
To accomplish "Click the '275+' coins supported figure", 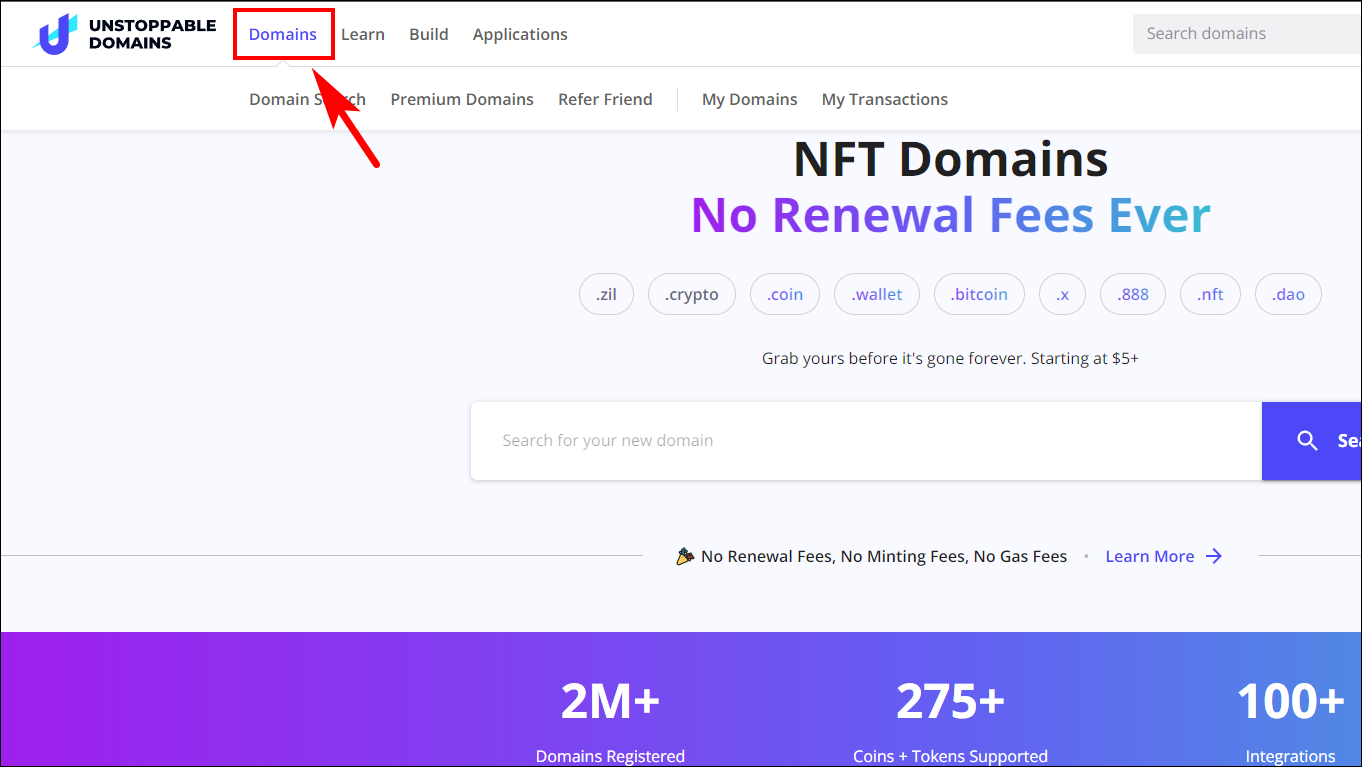I will [x=950, y=701].
